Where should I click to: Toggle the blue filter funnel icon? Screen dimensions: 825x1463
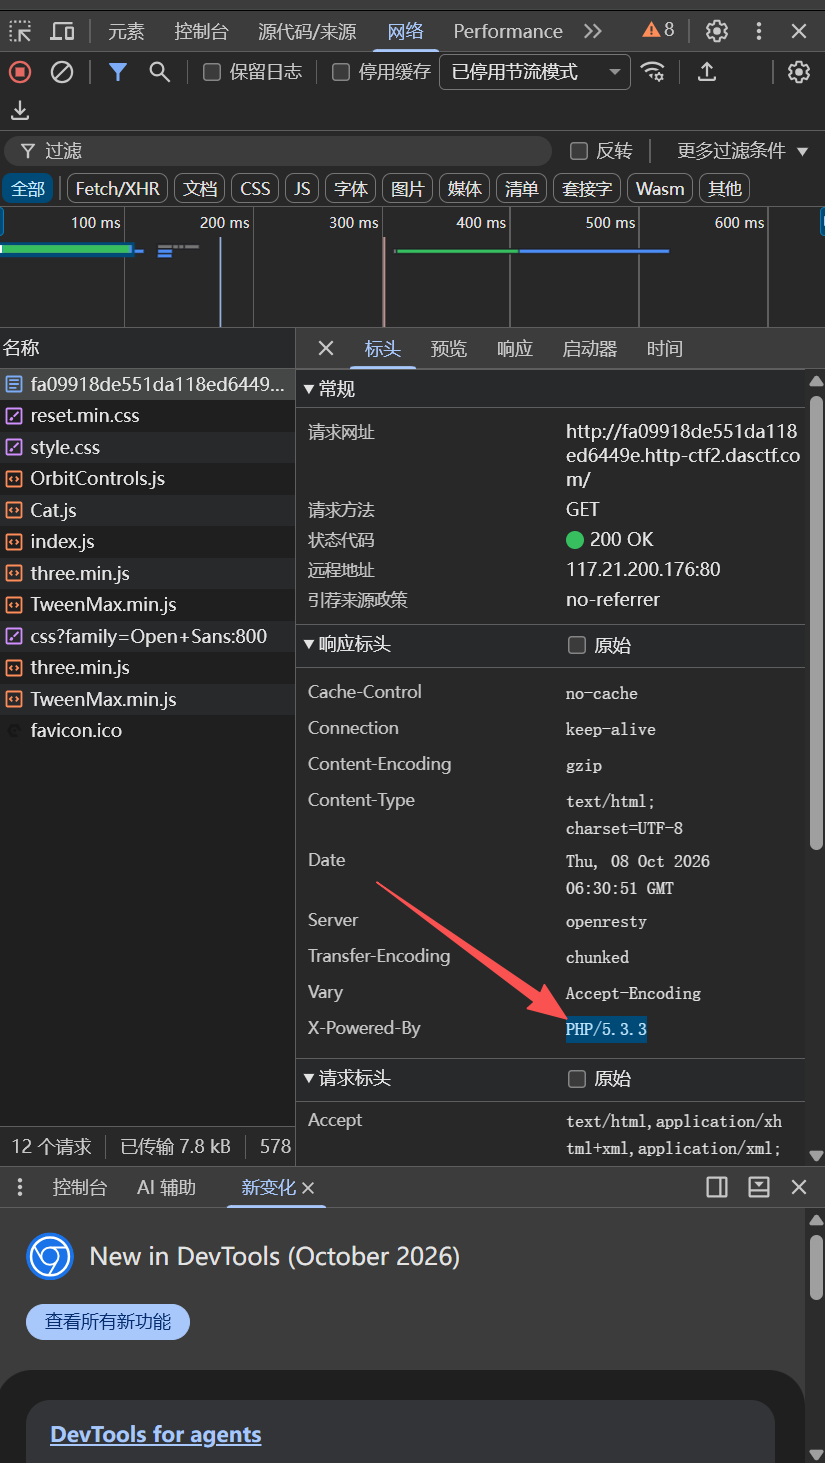118,72
